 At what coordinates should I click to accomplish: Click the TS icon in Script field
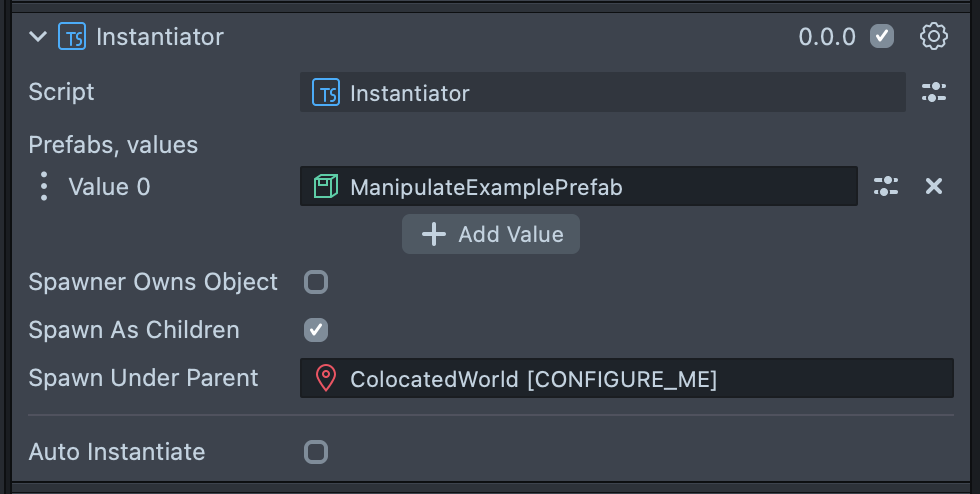click(x=326, y=93)
